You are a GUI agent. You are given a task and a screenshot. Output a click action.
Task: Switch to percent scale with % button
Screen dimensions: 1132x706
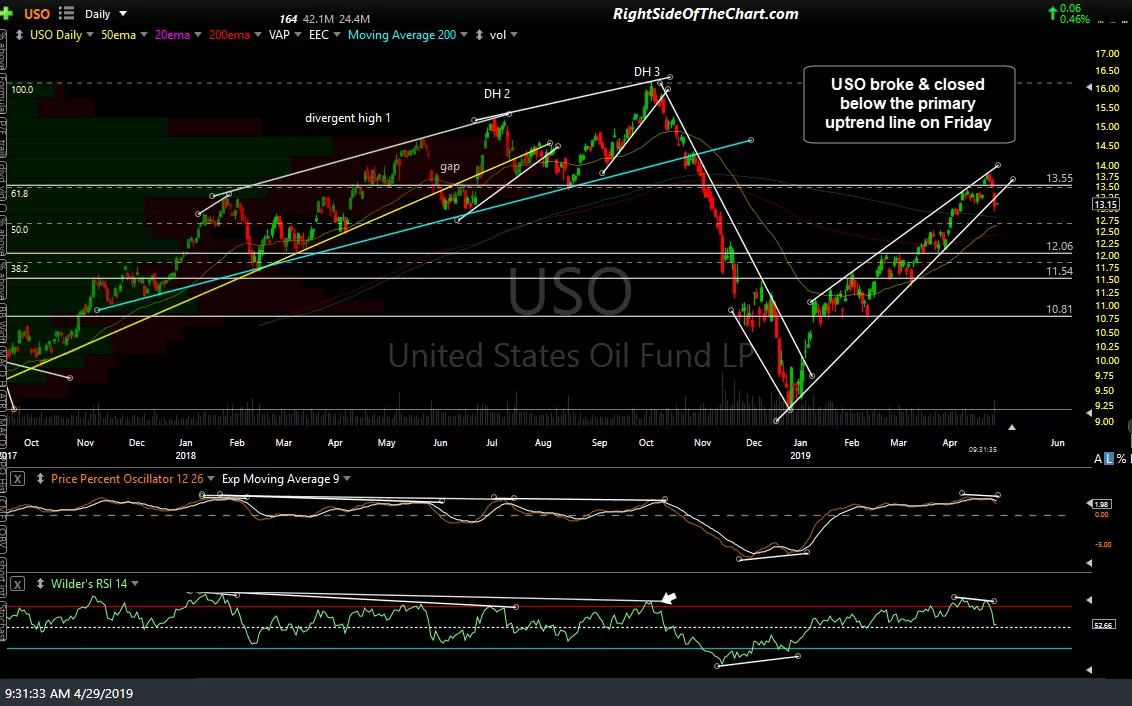tap(1121, 458)
